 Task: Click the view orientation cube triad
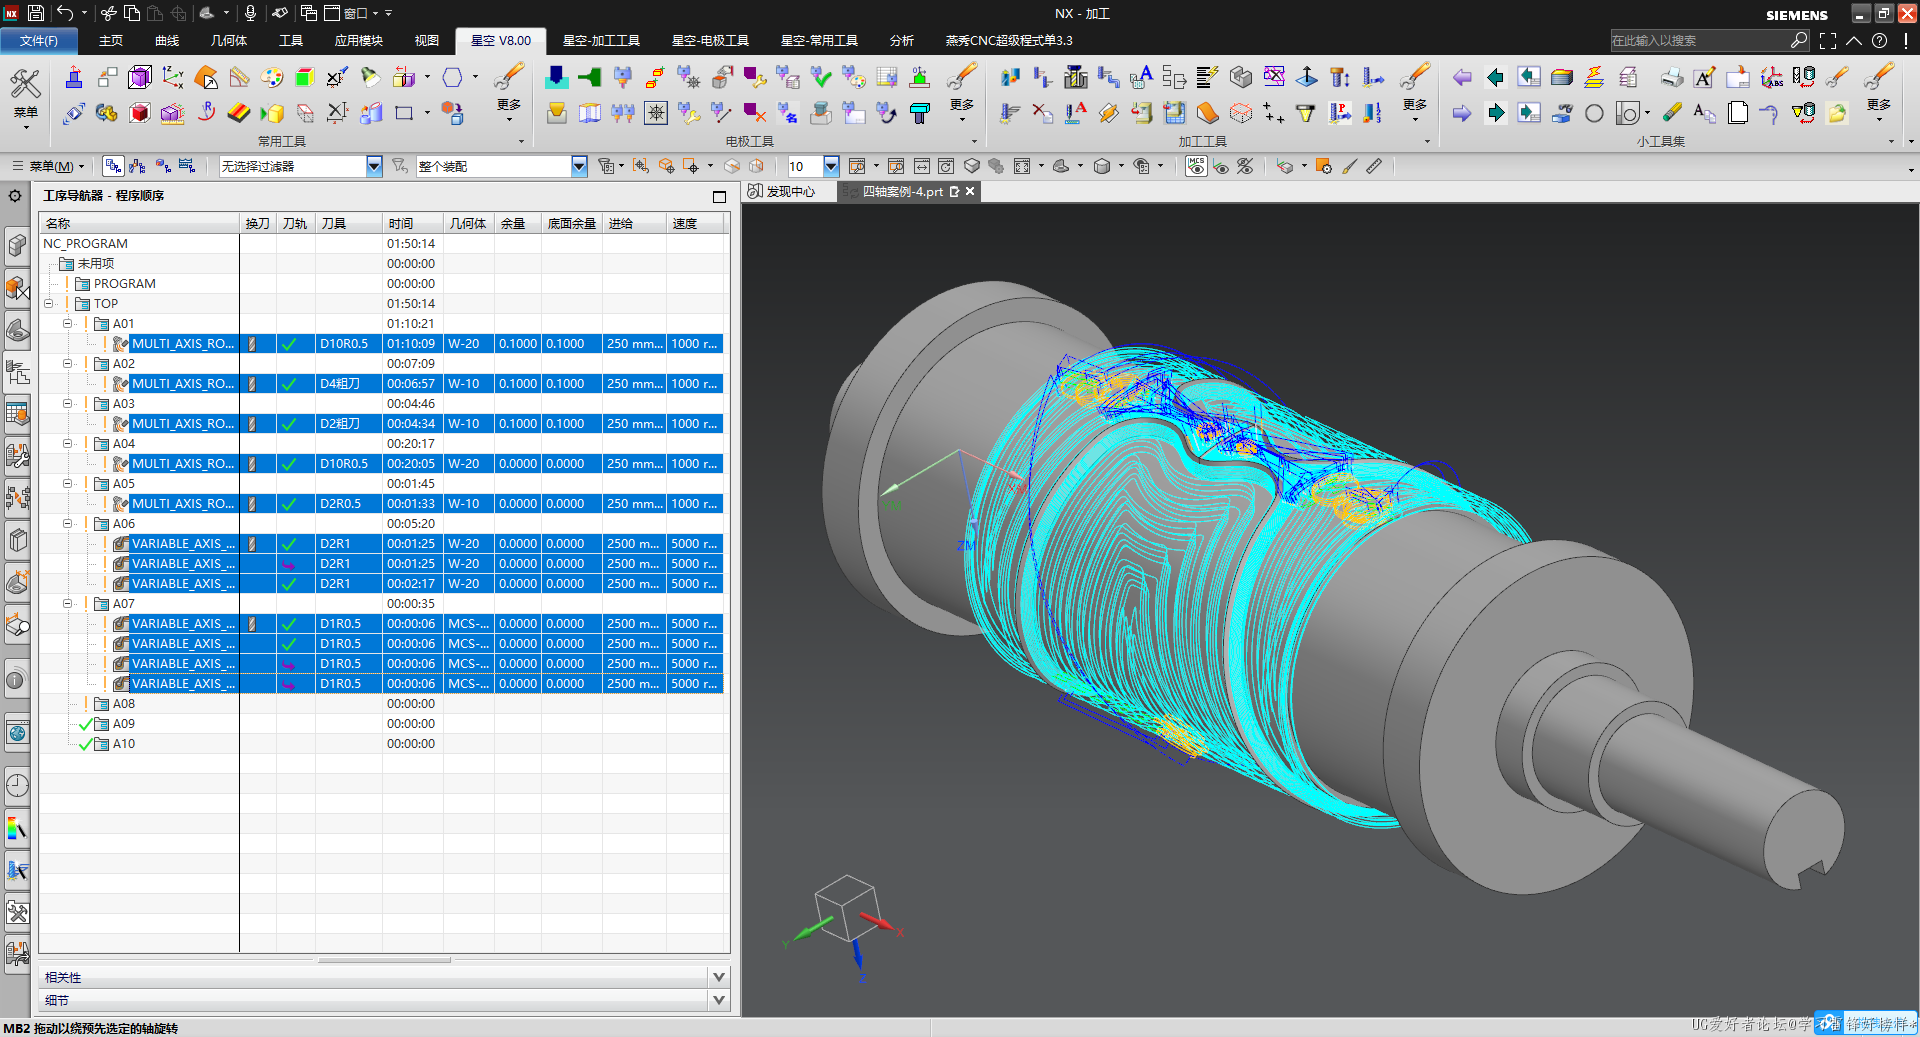(x=846, y=908)
